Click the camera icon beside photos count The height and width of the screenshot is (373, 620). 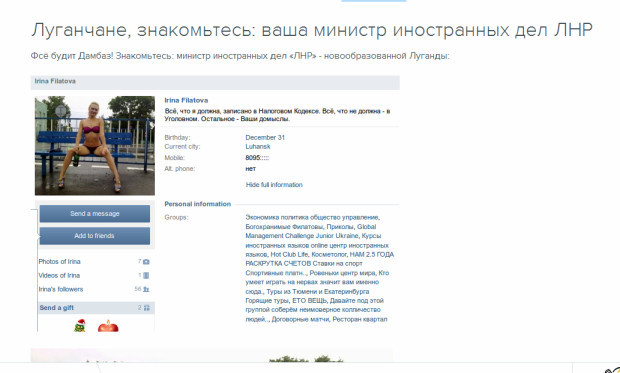pyautogui.click(x=146, y=262)
